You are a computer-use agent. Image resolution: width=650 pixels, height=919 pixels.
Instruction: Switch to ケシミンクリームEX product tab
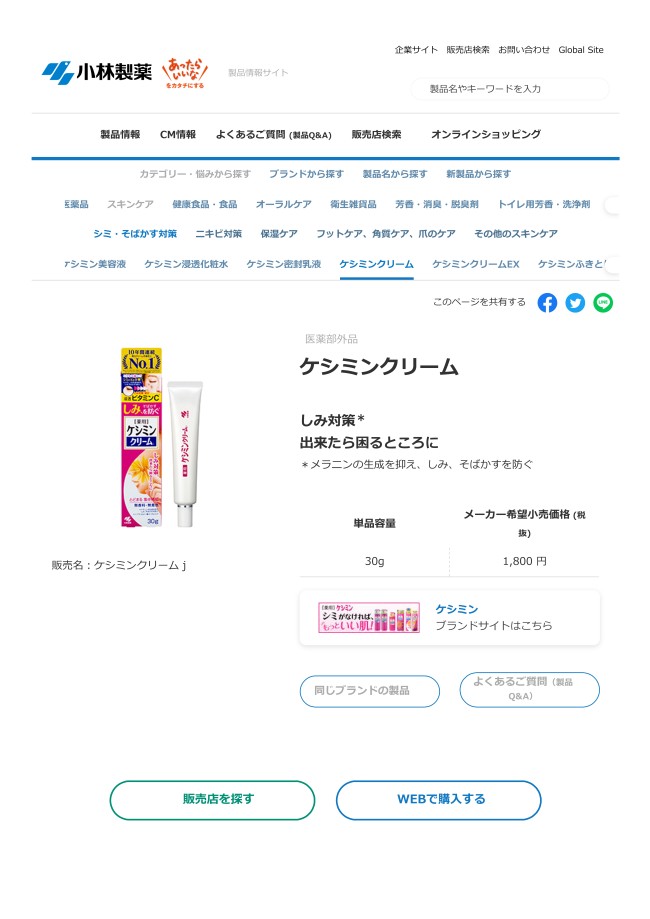click(x=476, y=264)
